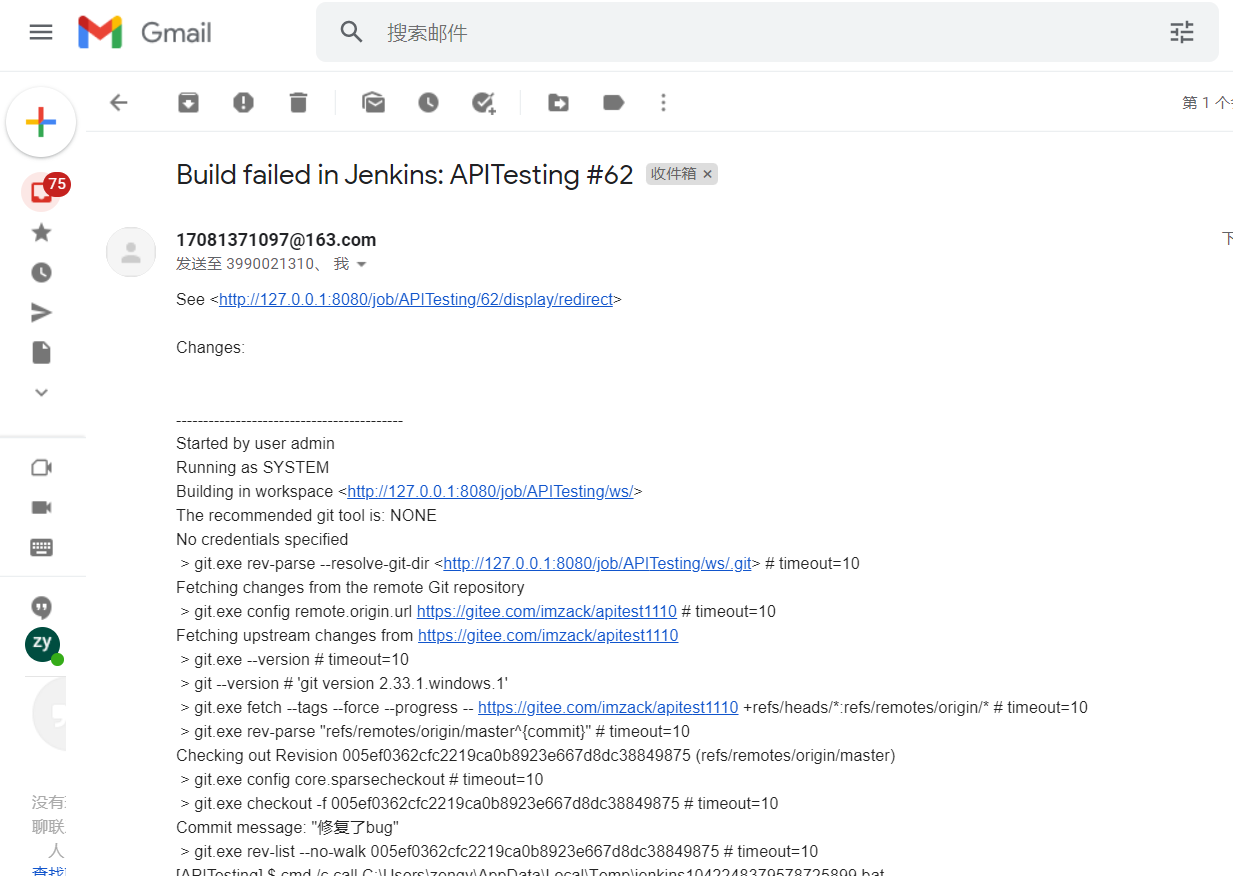
Task: Archive this email
Action: [189, 102]
